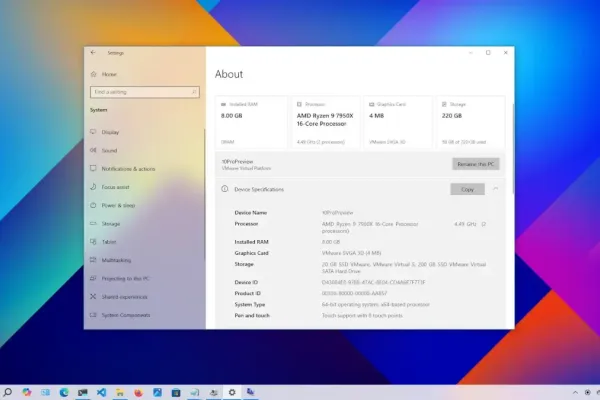Click the 'Device Name' label

point(251,213)
